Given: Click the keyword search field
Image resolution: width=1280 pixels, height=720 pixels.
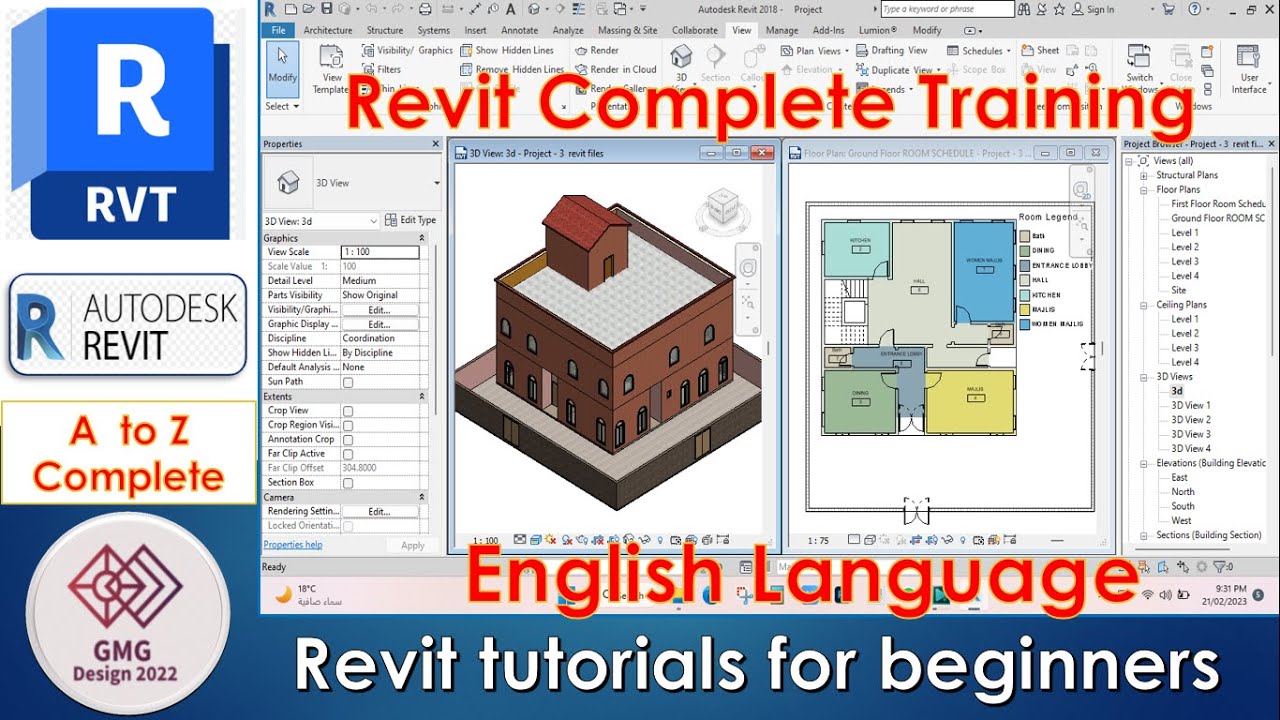Looking at the screenshot, I should (947, 9).
